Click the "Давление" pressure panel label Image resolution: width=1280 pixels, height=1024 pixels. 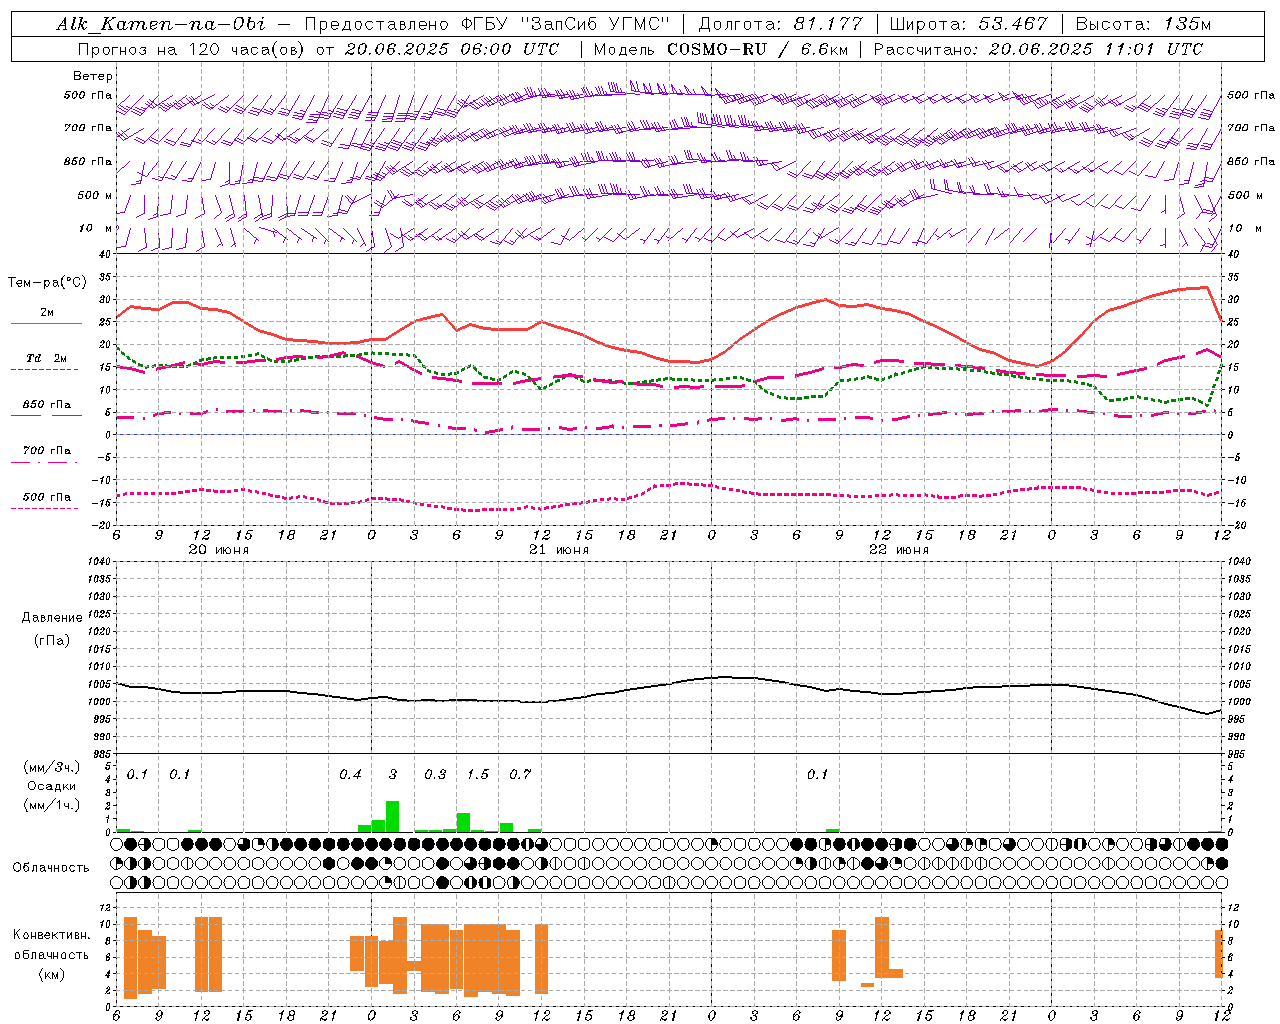52,618
